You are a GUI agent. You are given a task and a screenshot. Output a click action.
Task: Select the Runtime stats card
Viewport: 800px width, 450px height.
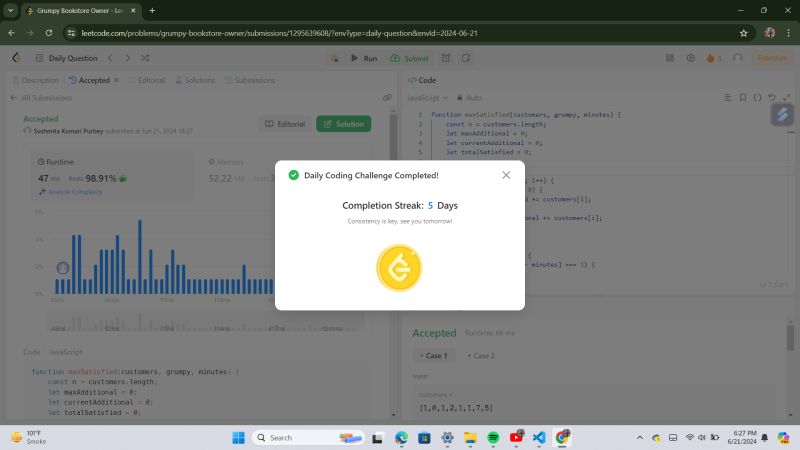click(x=112, y=176)
